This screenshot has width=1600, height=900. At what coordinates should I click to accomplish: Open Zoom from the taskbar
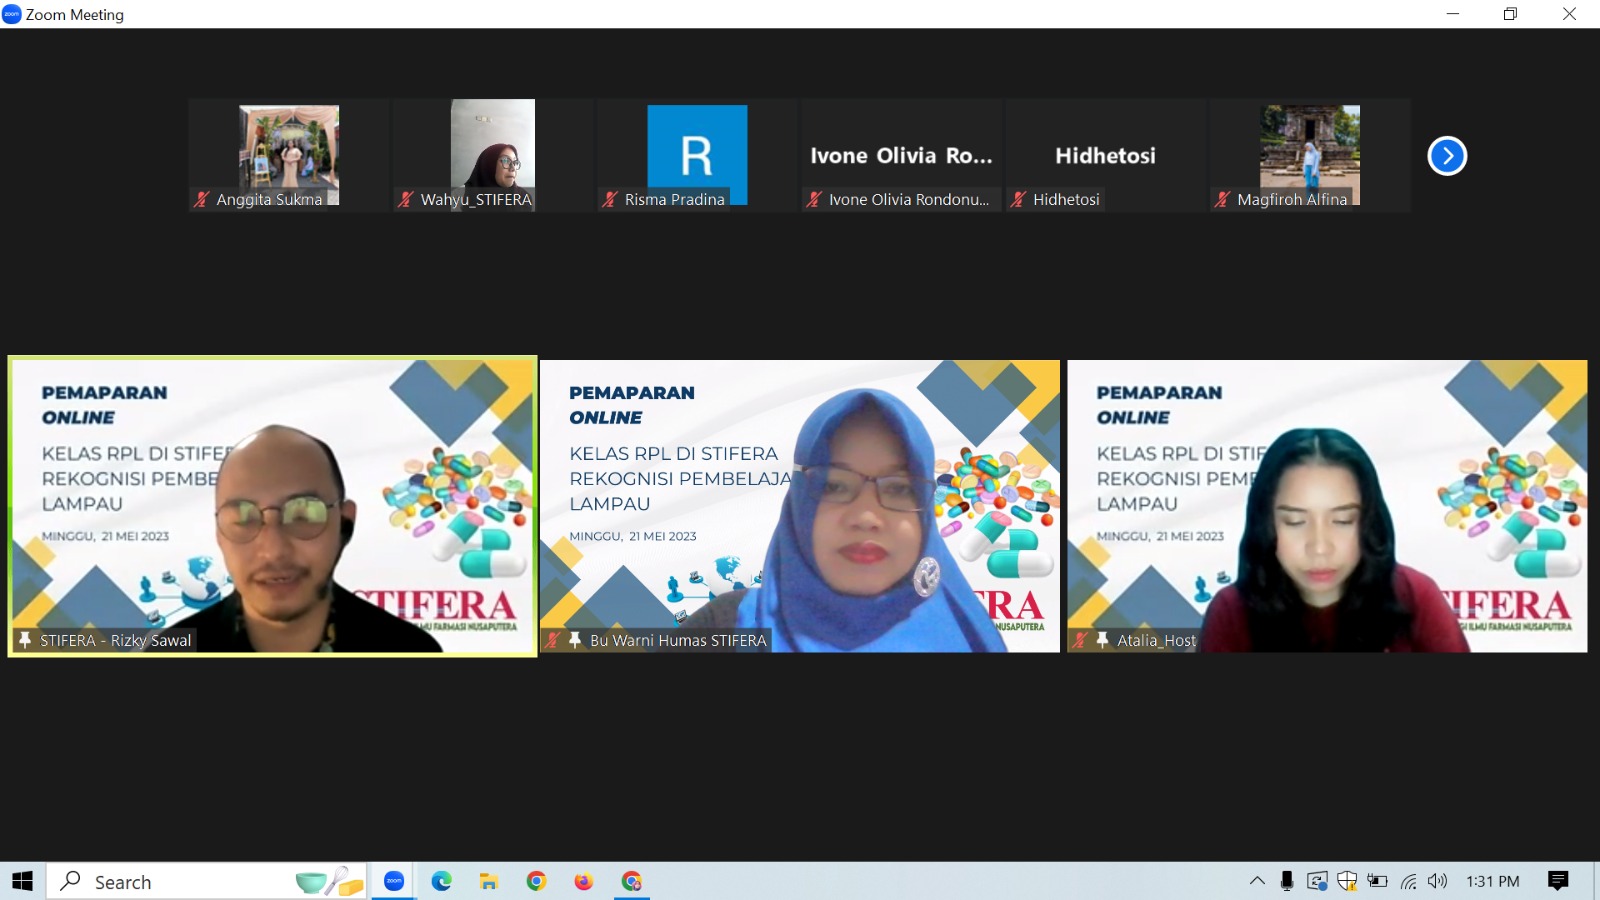[394, 881]
